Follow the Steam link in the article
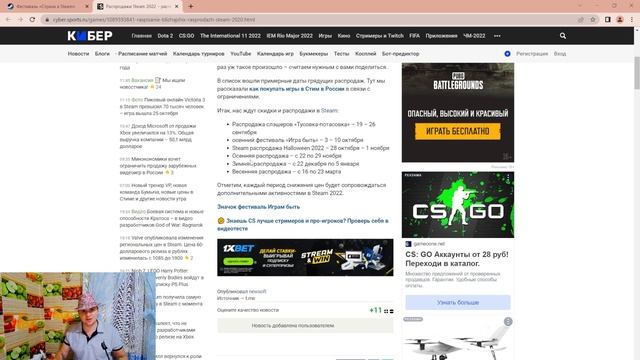The width and height of the screenshot is (640, 360). click(x=329, y=110)
